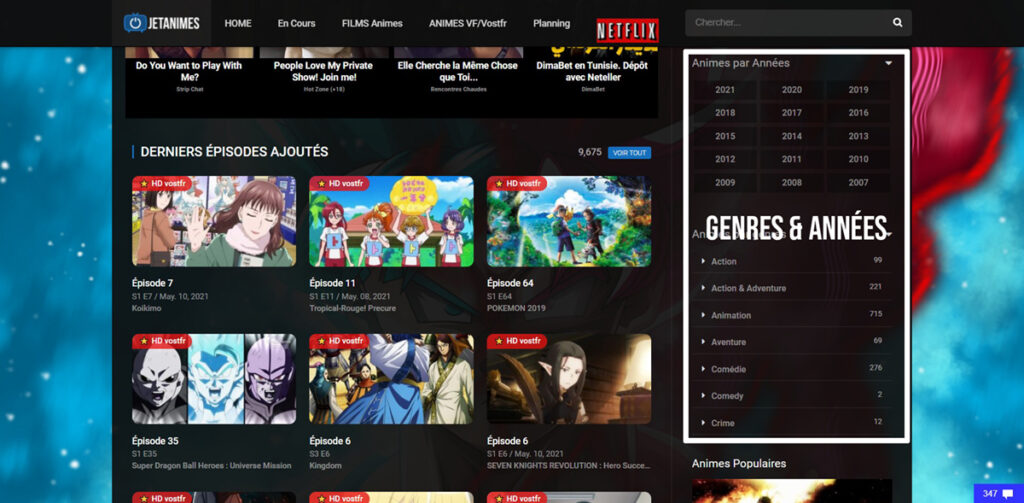Filter animes by year 2017
Viewport: 1024px width, 503px height.
[792, 113]
